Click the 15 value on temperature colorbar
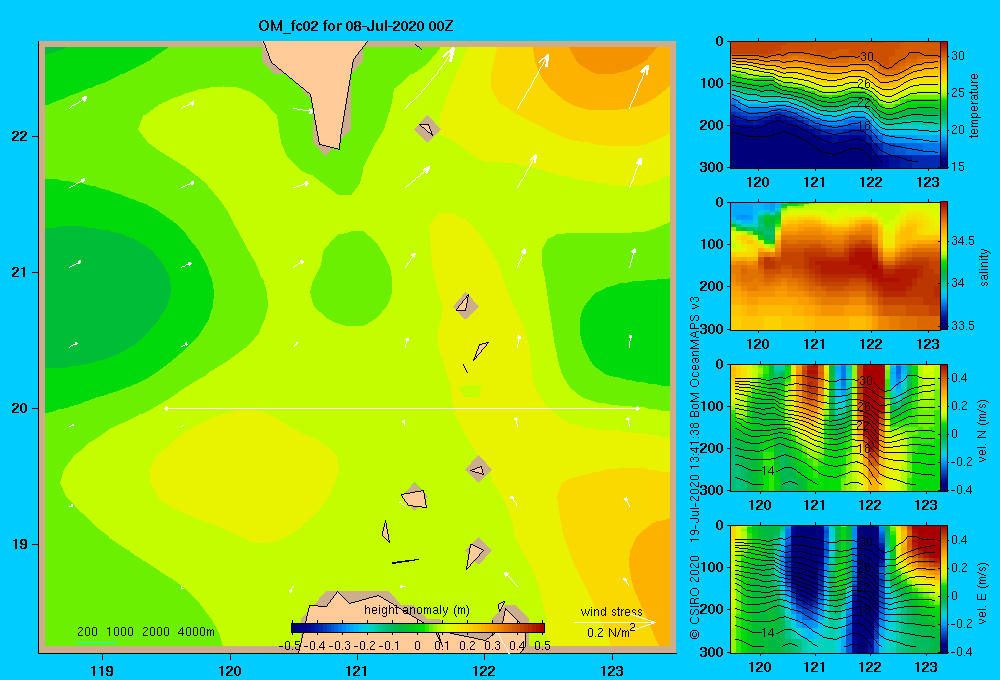Screen dimensions: 1000x680 (958, 166)
